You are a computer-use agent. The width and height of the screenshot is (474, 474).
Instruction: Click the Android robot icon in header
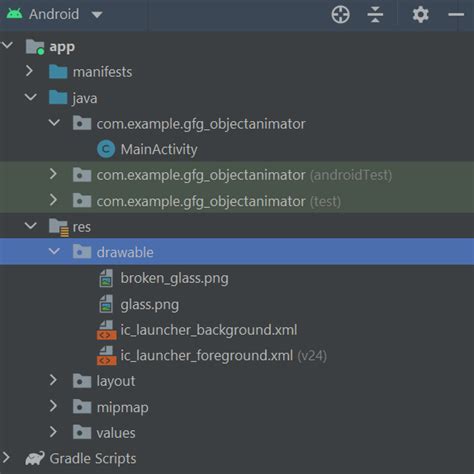pos(14,14)
